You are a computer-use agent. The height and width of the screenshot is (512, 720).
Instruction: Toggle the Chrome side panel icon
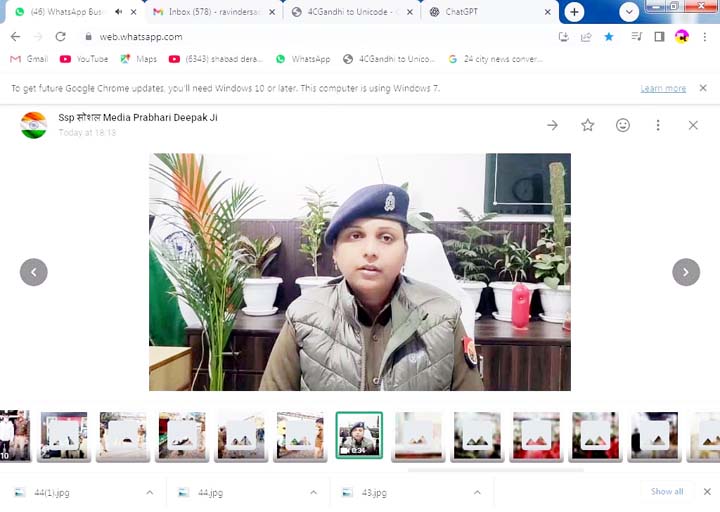[x=659, y=37]
